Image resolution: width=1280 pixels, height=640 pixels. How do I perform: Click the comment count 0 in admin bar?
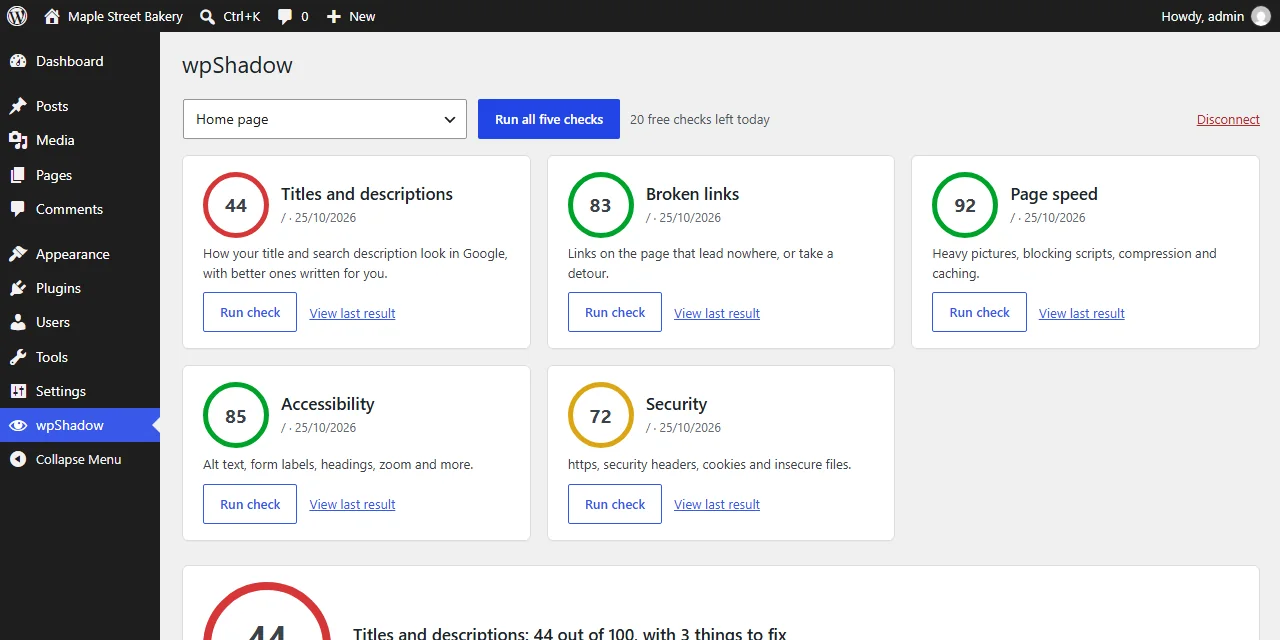point(304,16)
